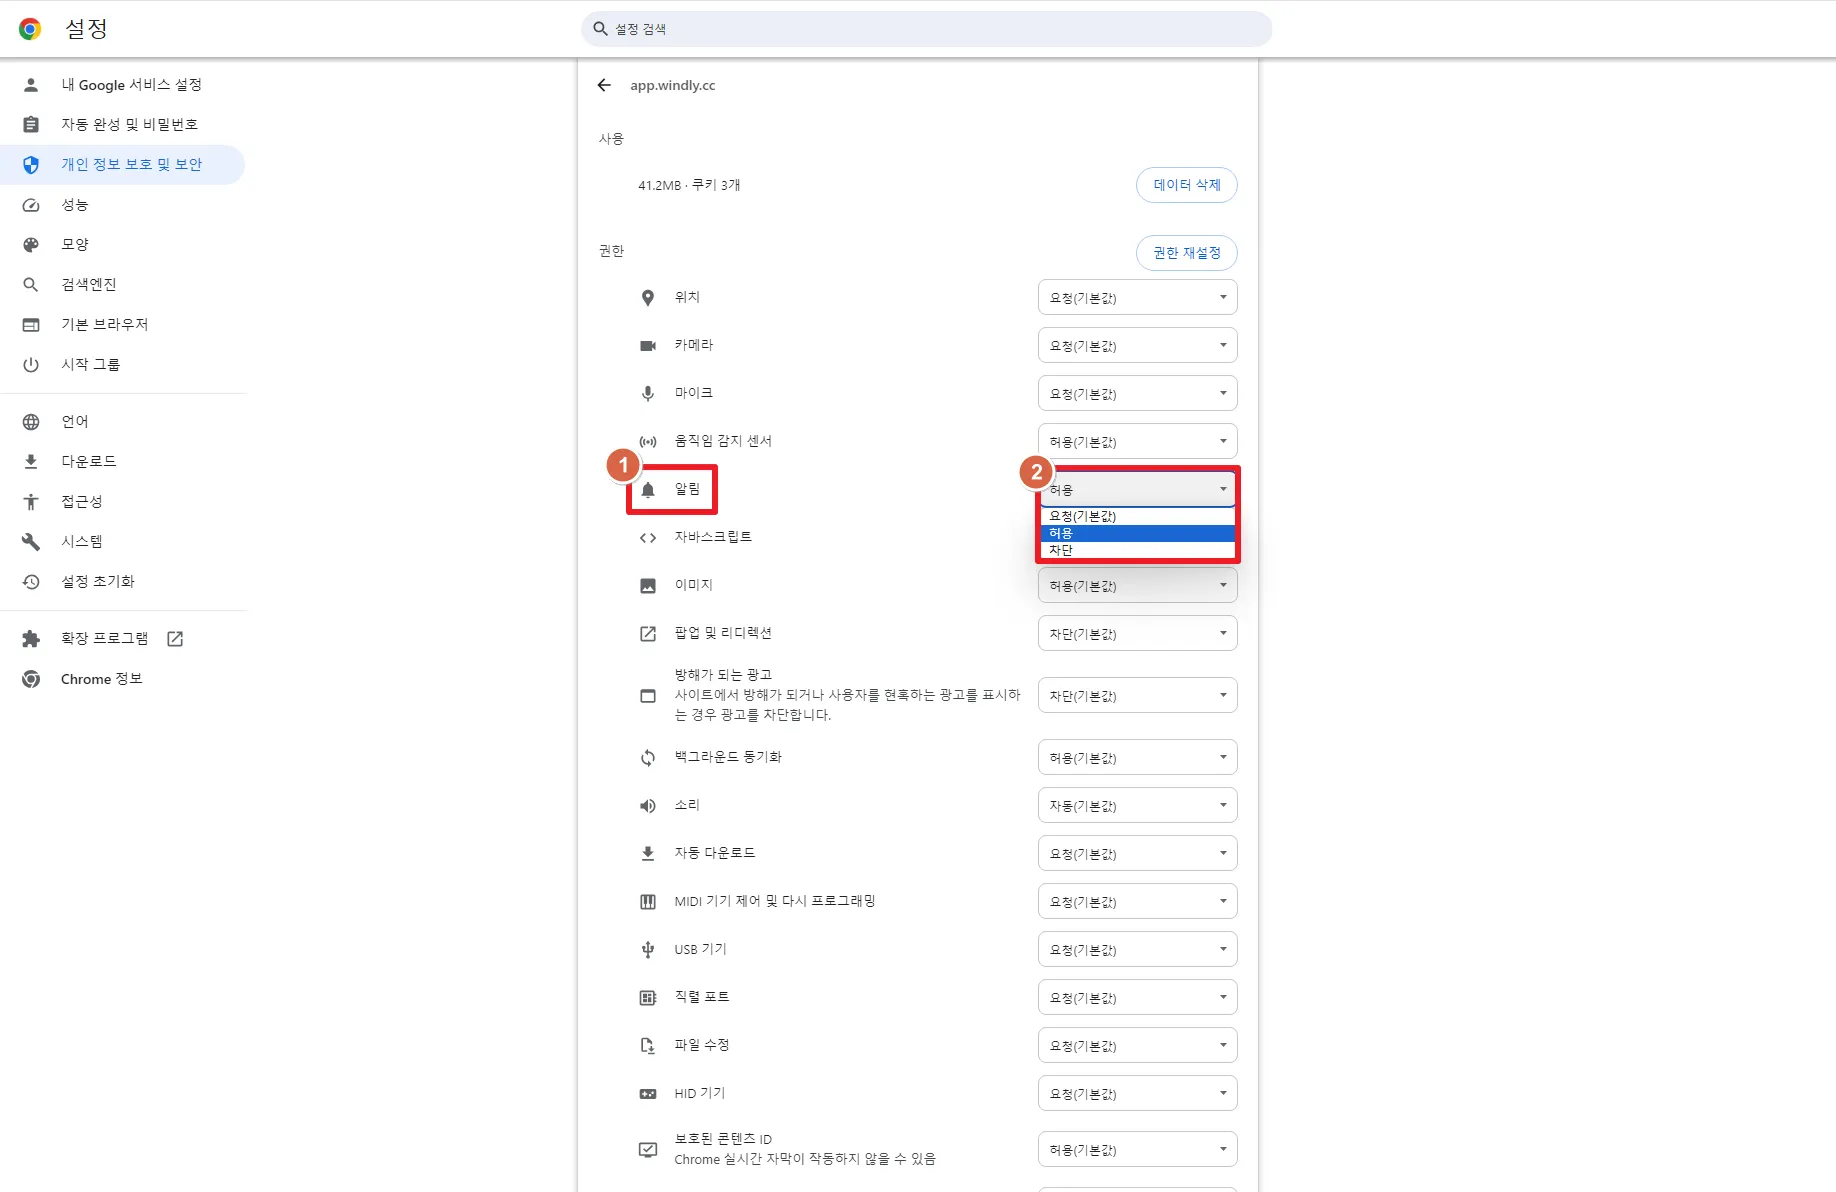This screenshot has height=1192, width=1836.
Task: Click the browser window icon for 기본 브라우저
Action: point(31,325)
